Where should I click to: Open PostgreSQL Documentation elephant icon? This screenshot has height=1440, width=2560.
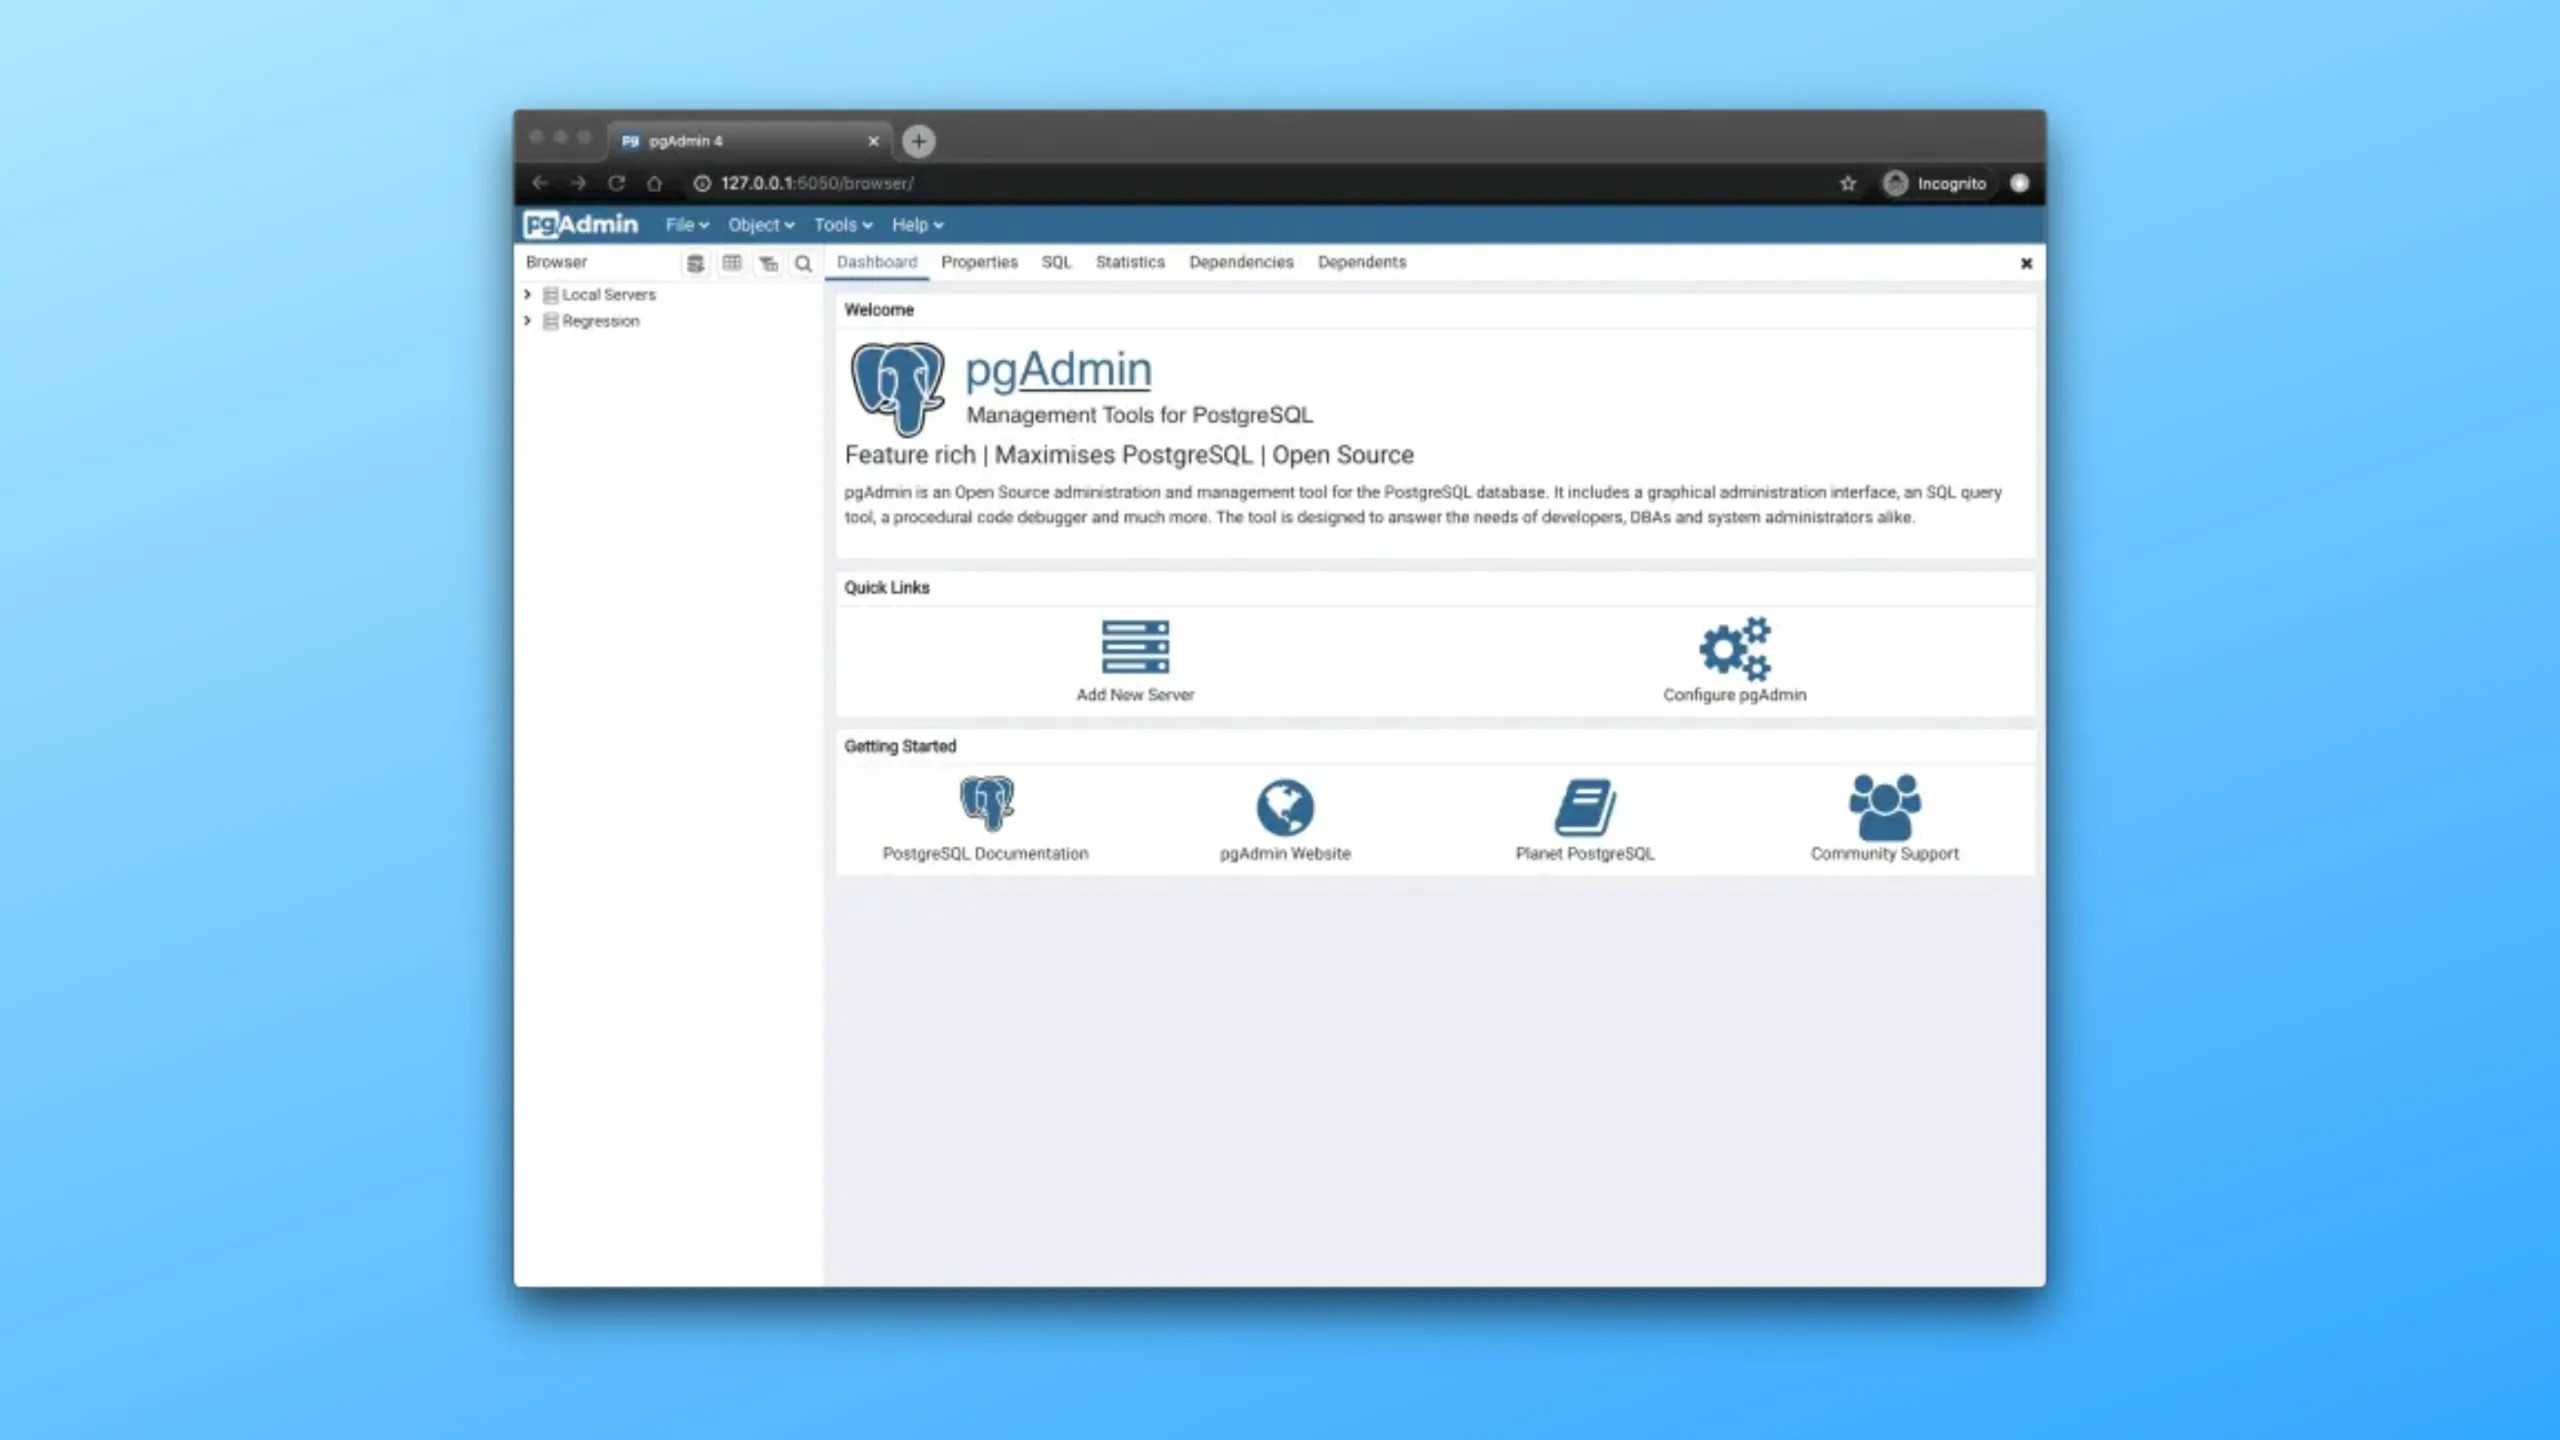986,804
